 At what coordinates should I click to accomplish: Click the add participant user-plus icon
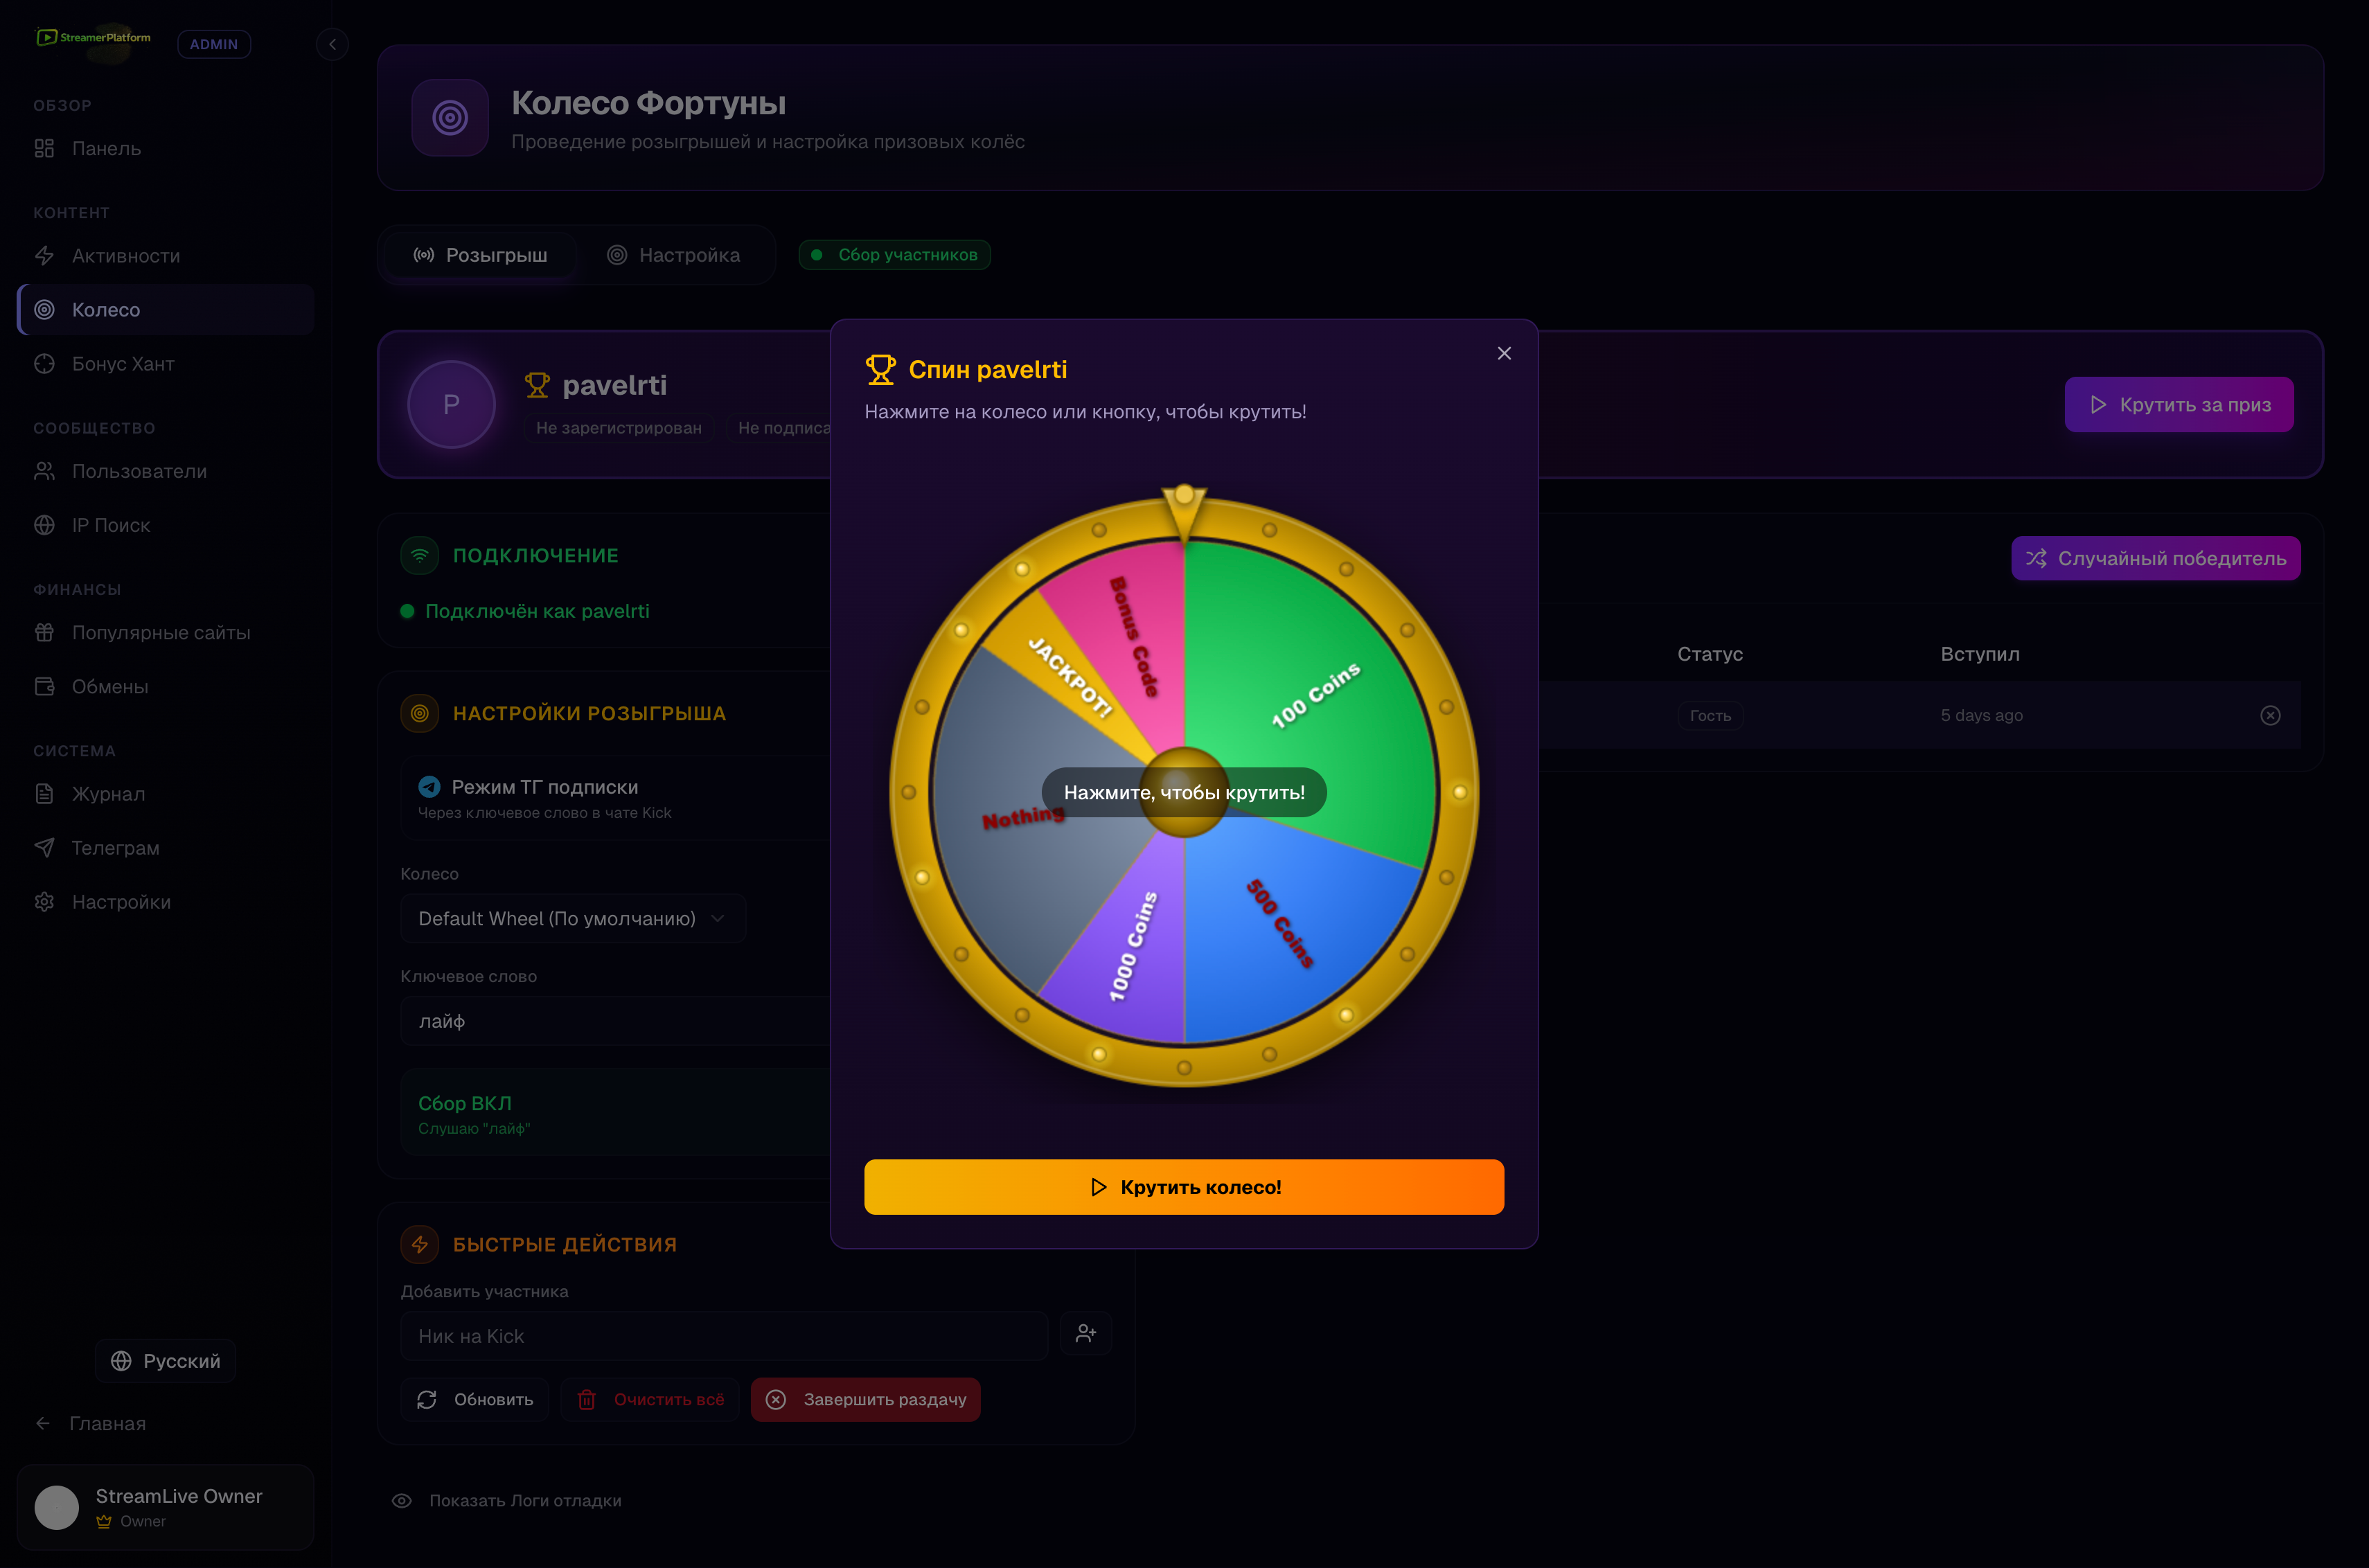(1086, 1334)
